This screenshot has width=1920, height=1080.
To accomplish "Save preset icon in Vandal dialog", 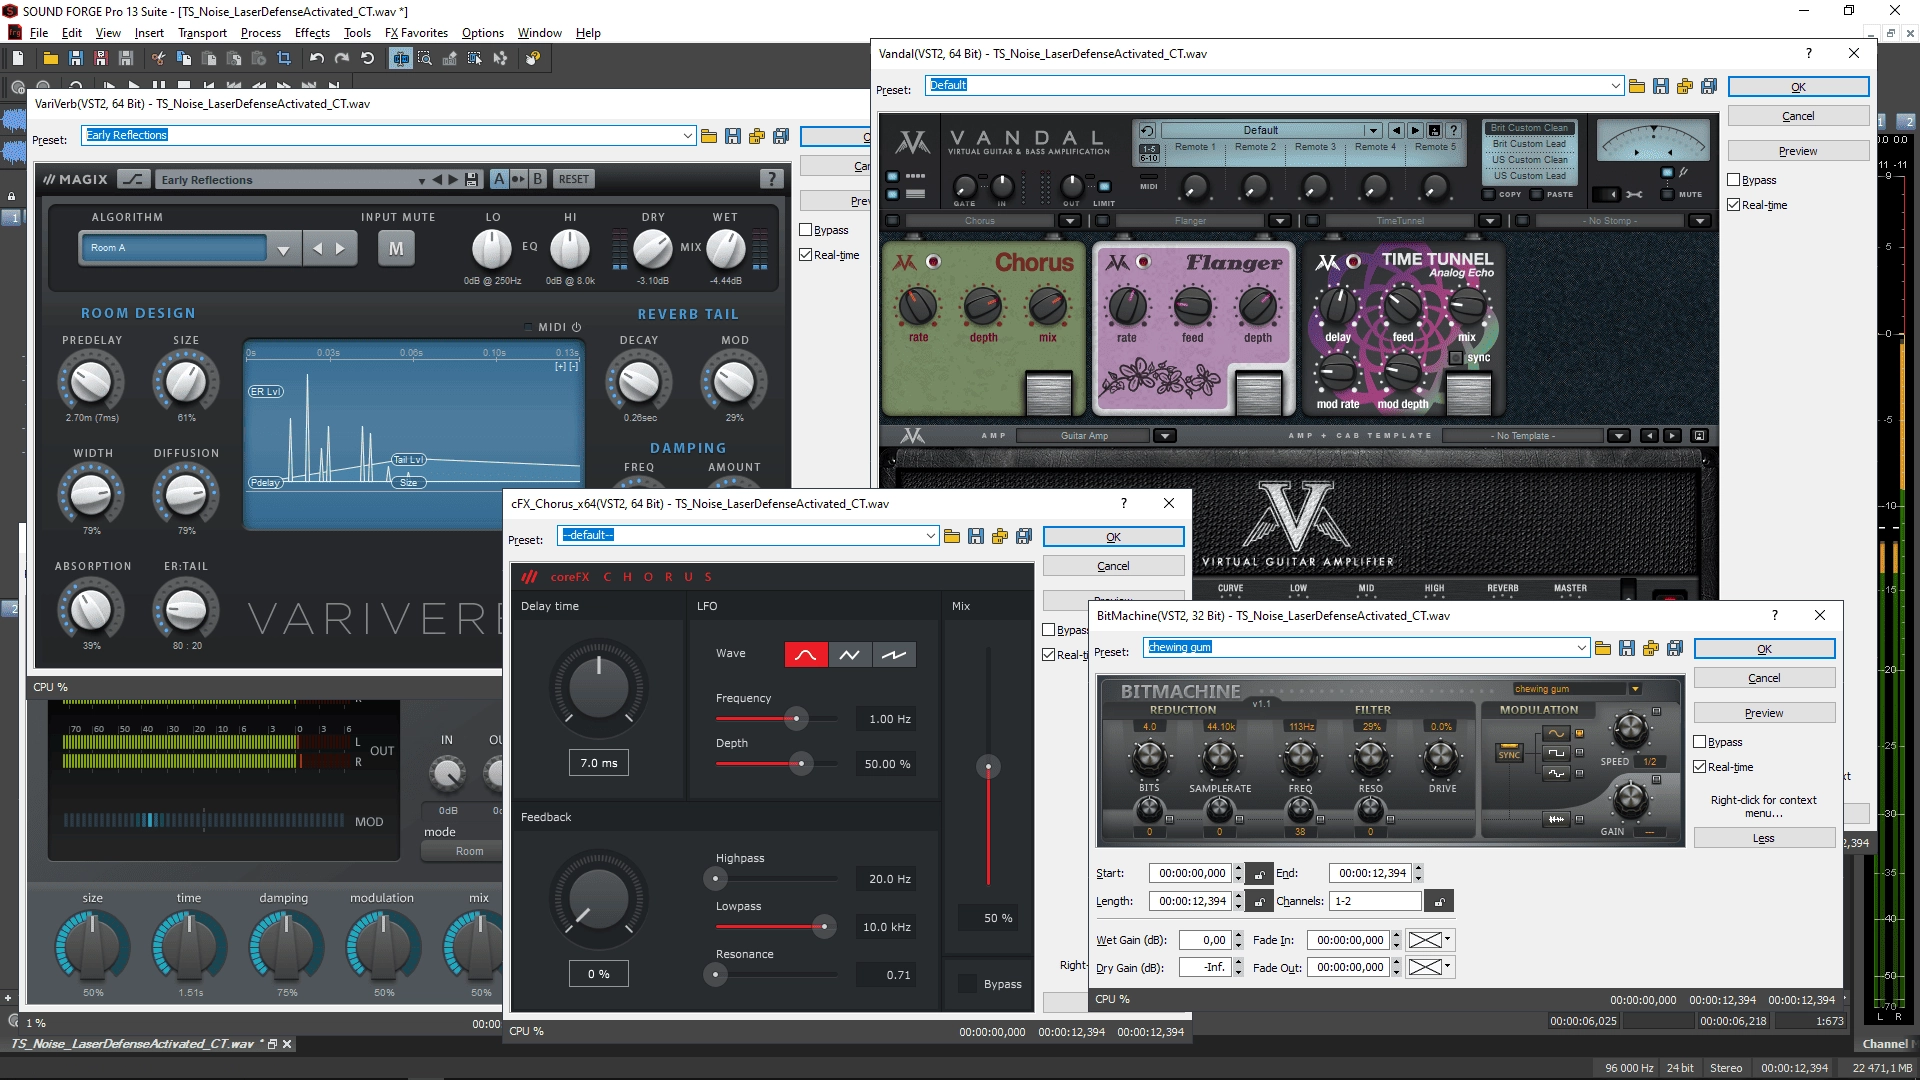I will pos(1661,86).
